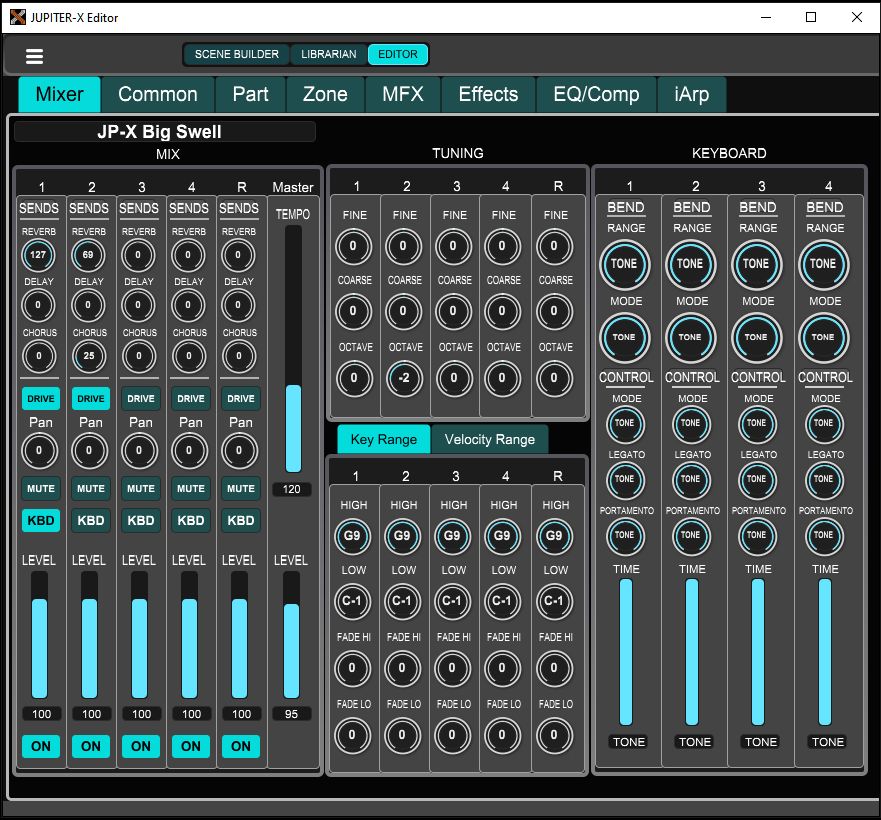Click Keyboard part 4 Legato knob
The image size is (881, 820).
[x=824, y=479]
